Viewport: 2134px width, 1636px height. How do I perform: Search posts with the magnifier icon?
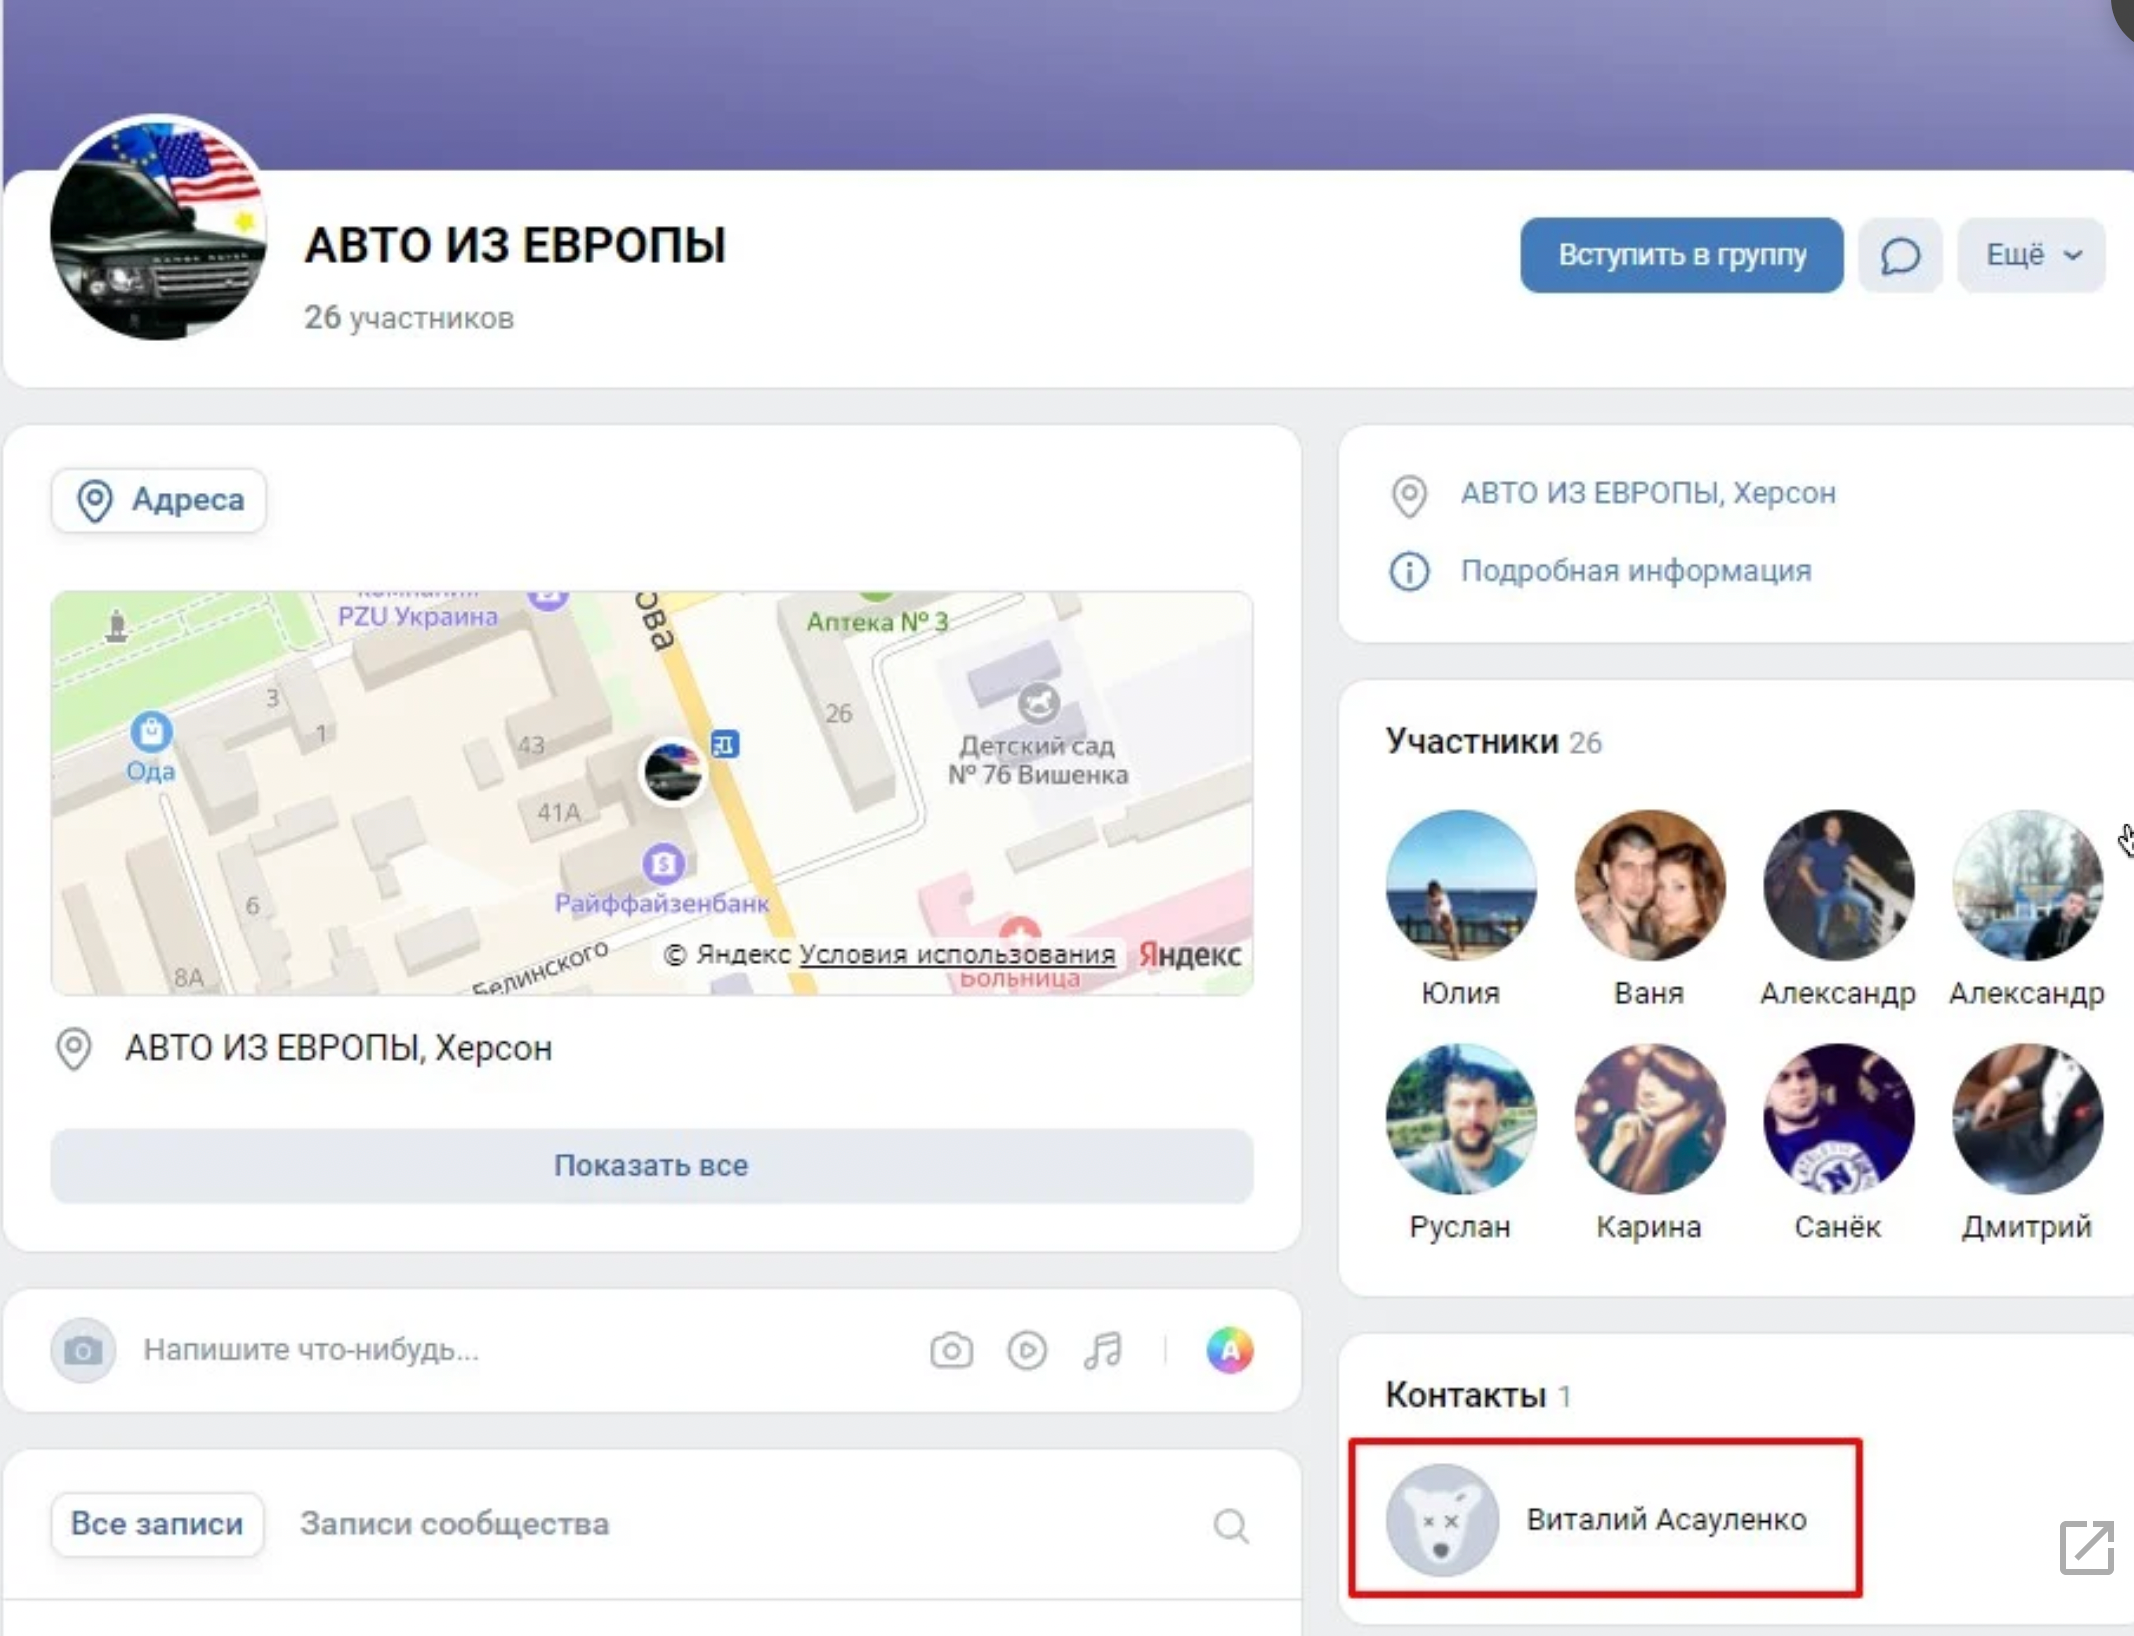pyautogui.click(x=1230, y=1526)
